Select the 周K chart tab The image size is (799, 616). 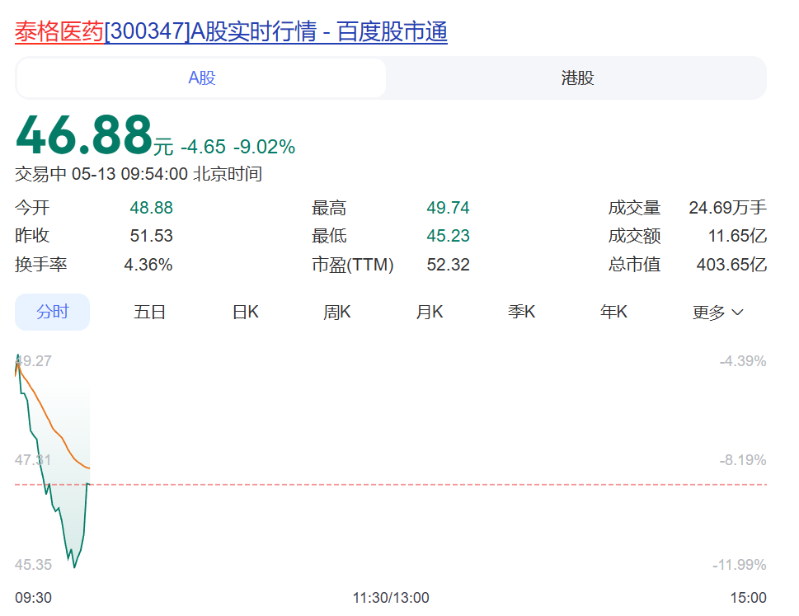pyautogui.click(x=337, y=312)
